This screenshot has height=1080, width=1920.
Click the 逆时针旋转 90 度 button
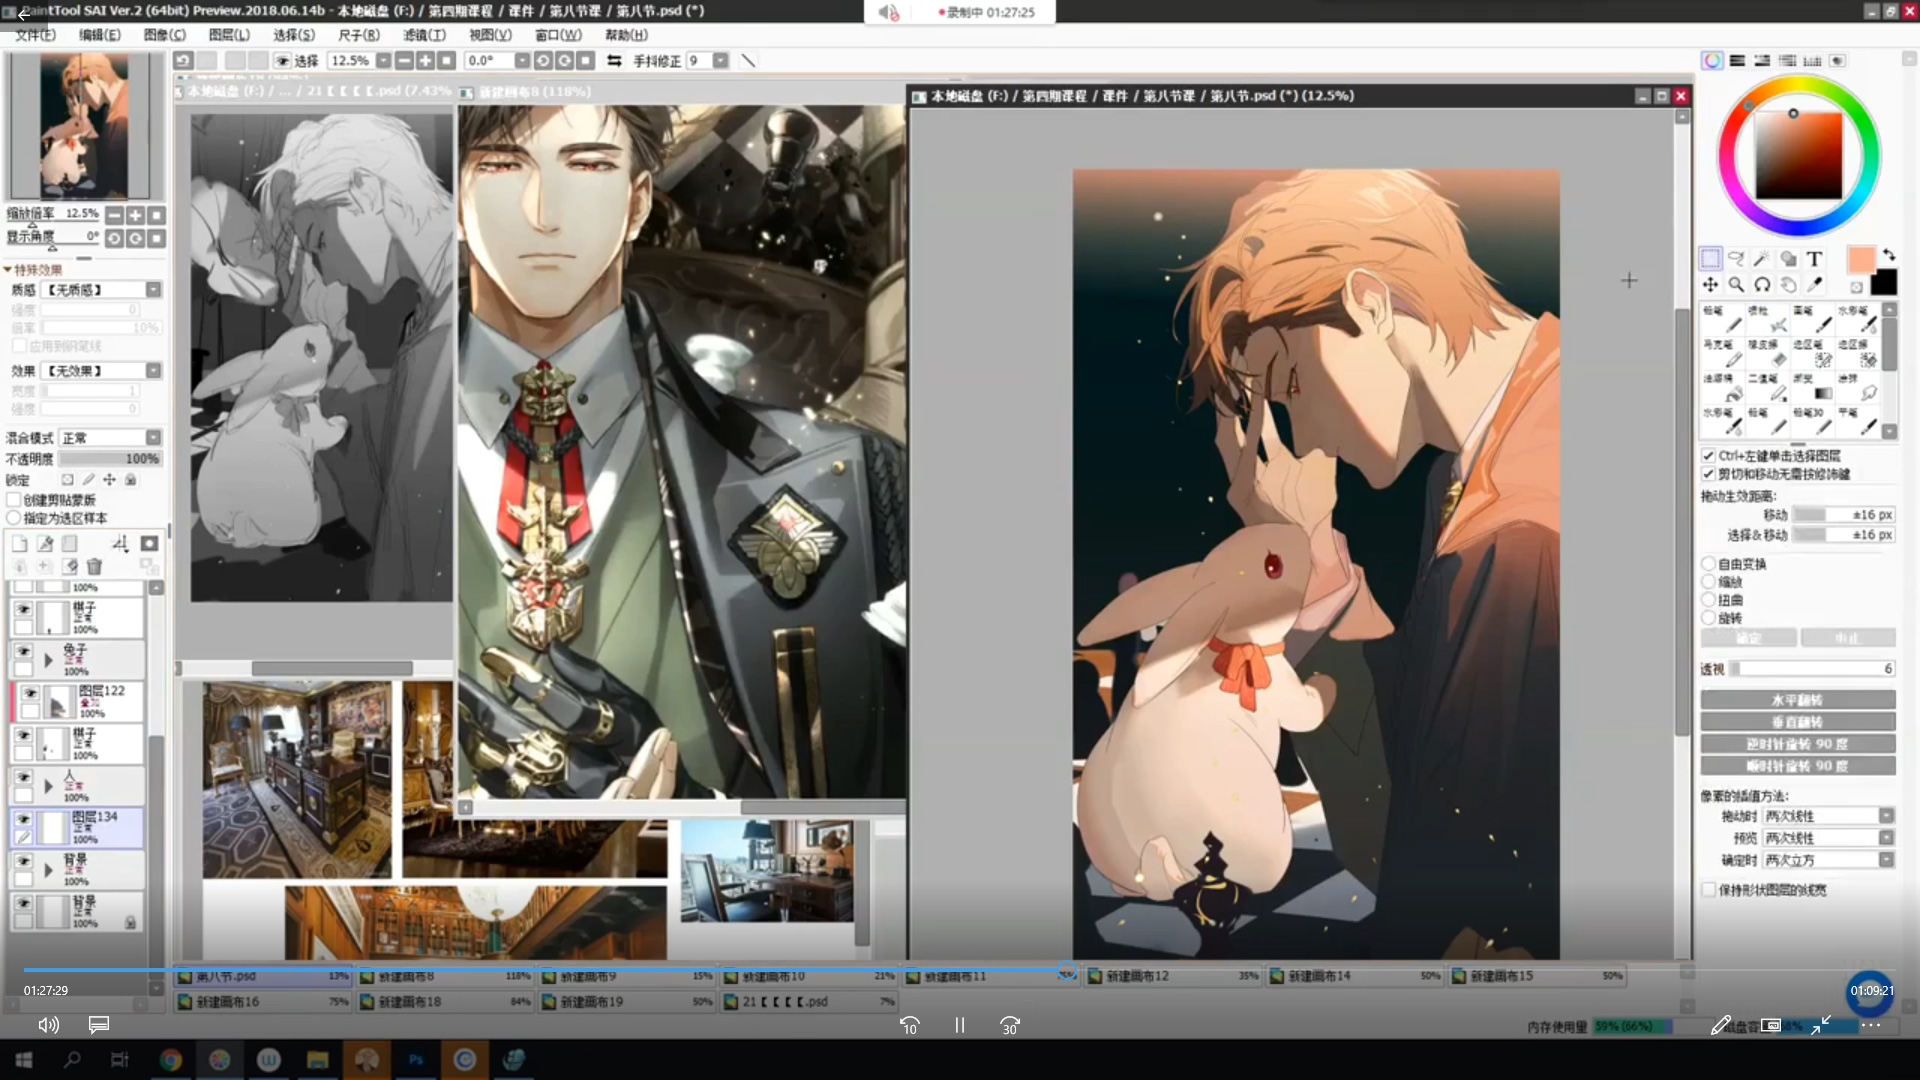point(1797,744)
